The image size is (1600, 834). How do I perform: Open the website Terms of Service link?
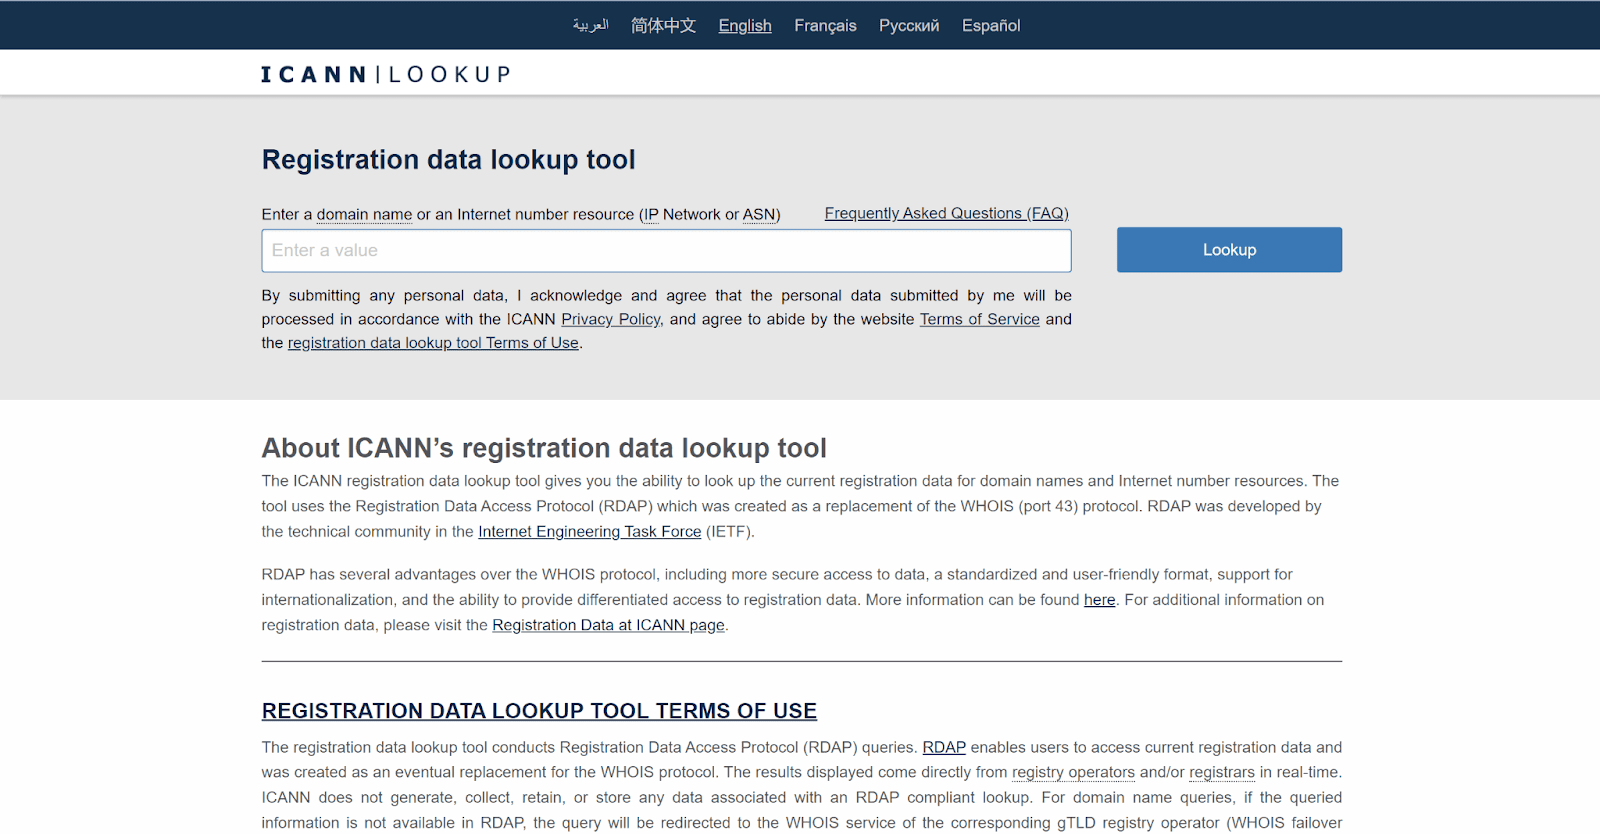coord(979,319)
